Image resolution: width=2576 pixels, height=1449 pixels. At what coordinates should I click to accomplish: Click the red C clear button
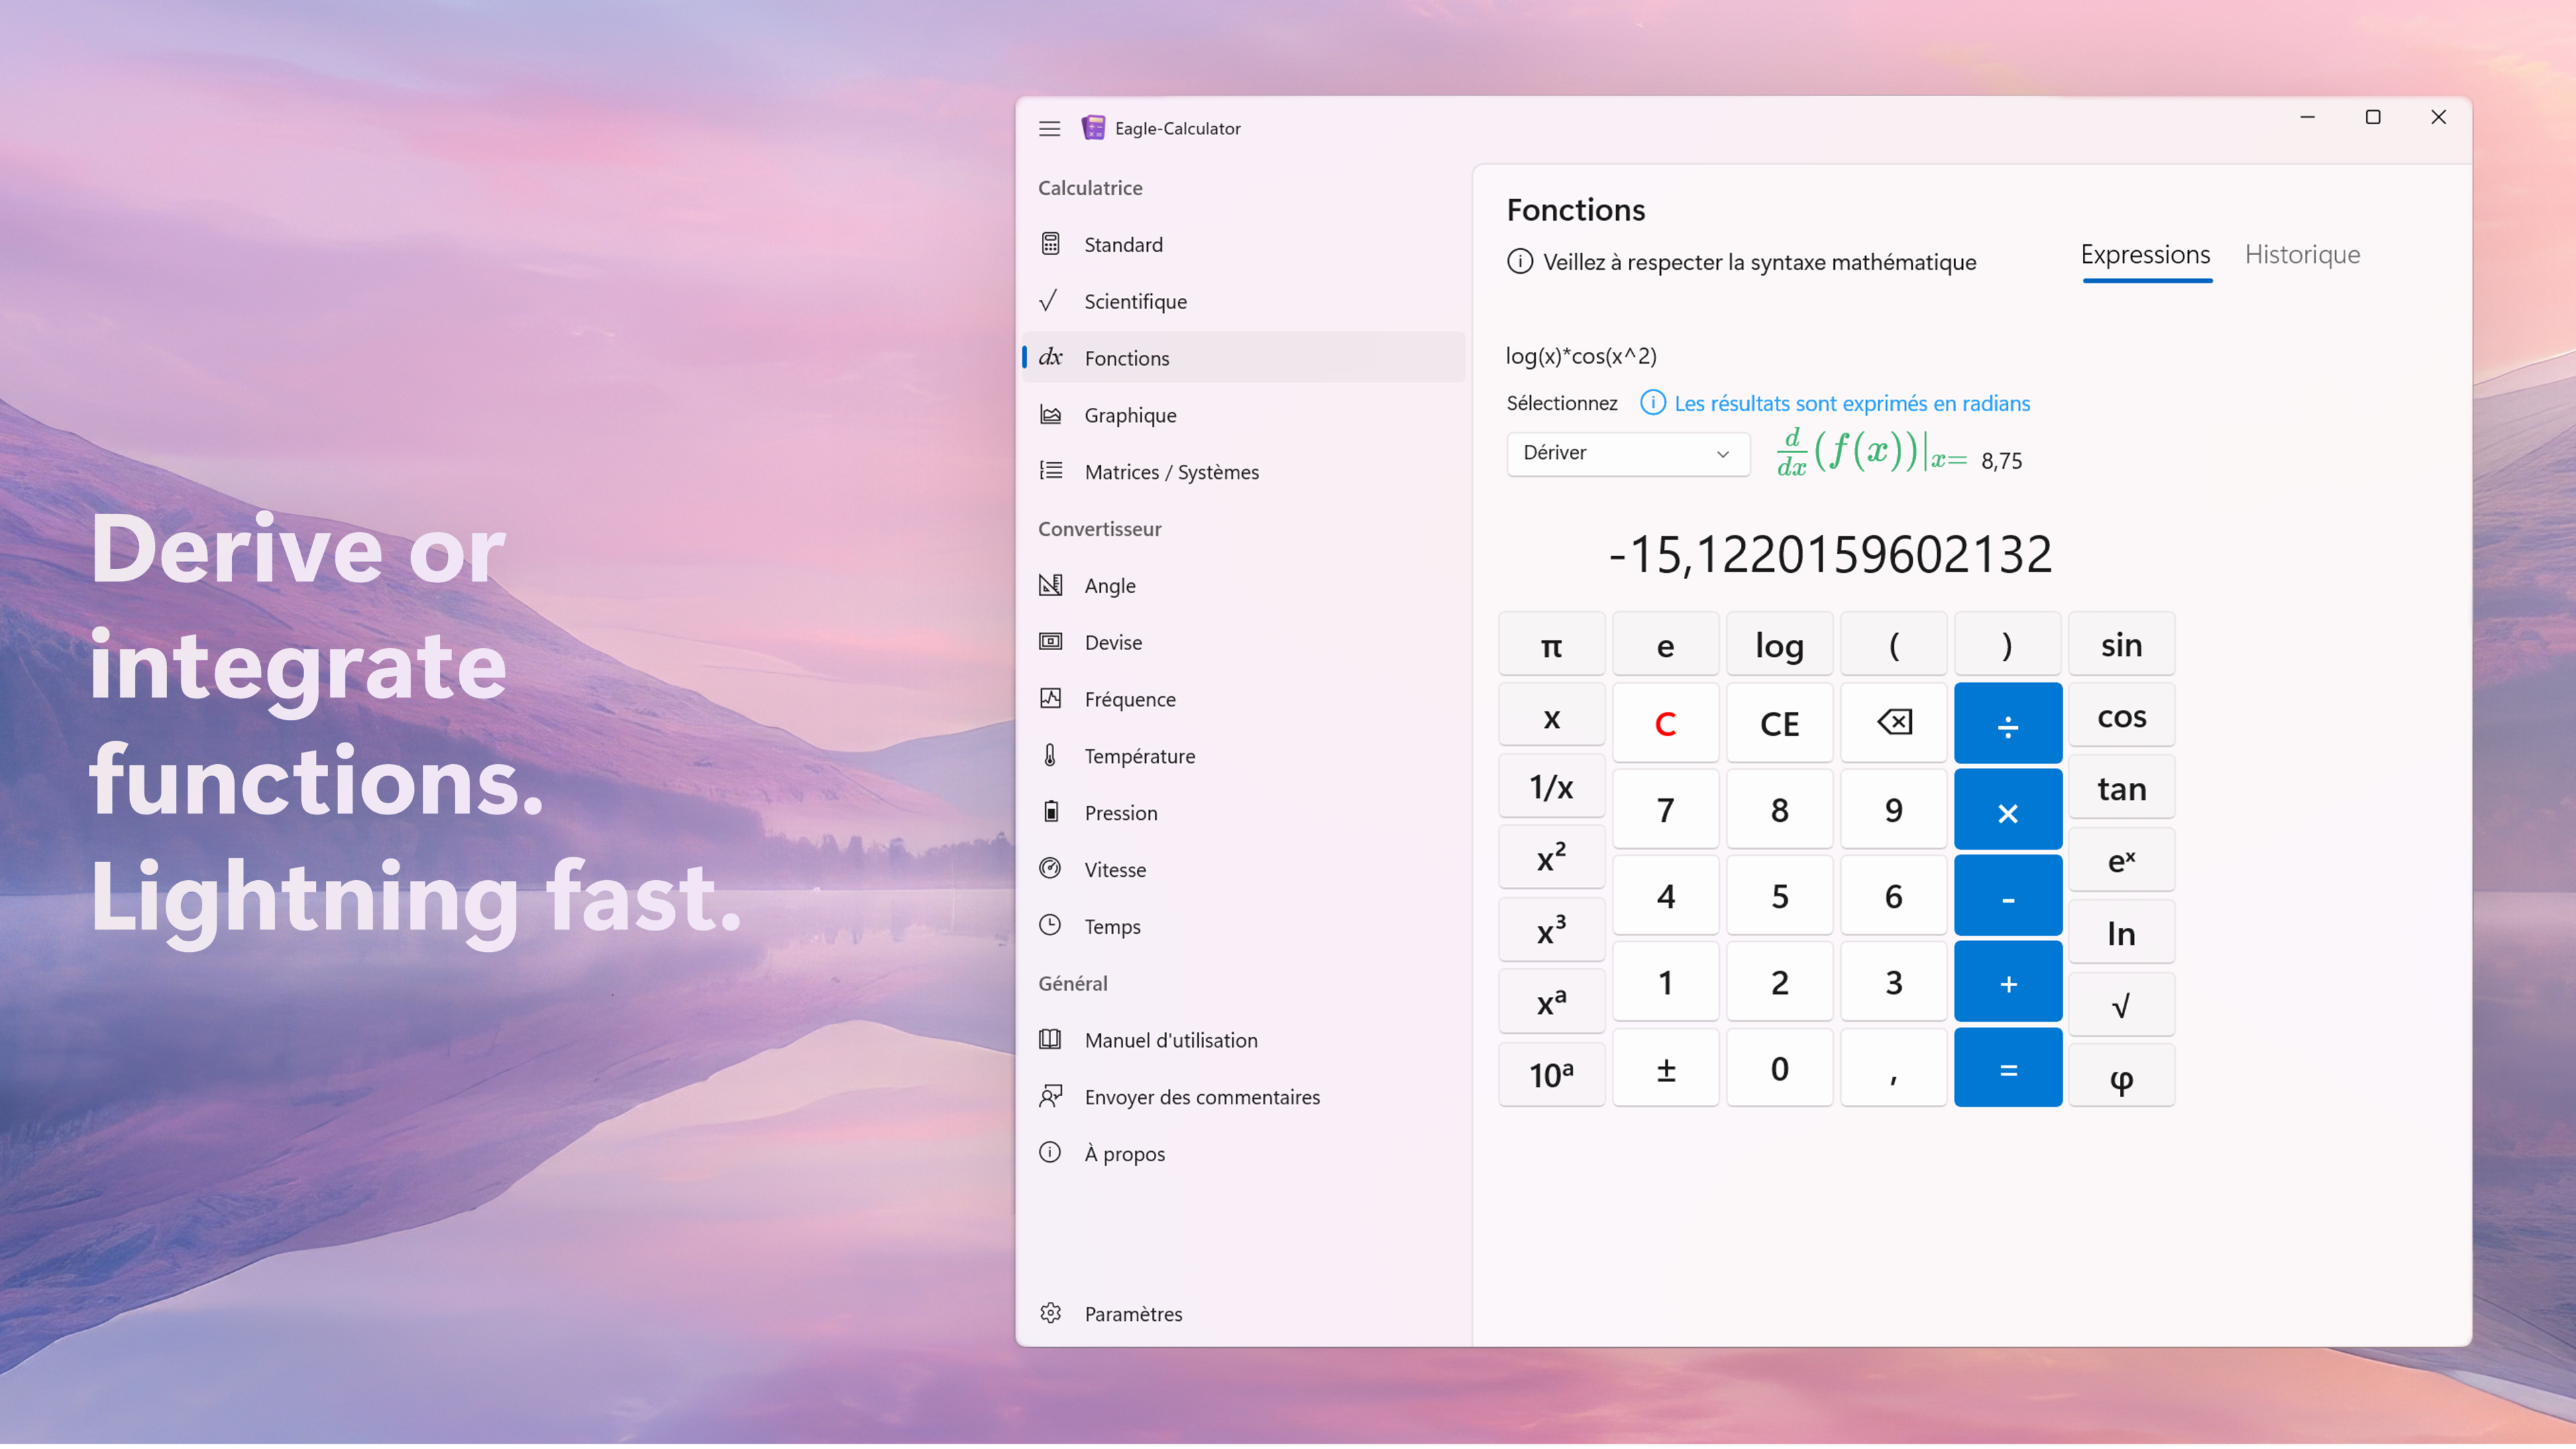pyautogui.click(x=1665, y=723)
